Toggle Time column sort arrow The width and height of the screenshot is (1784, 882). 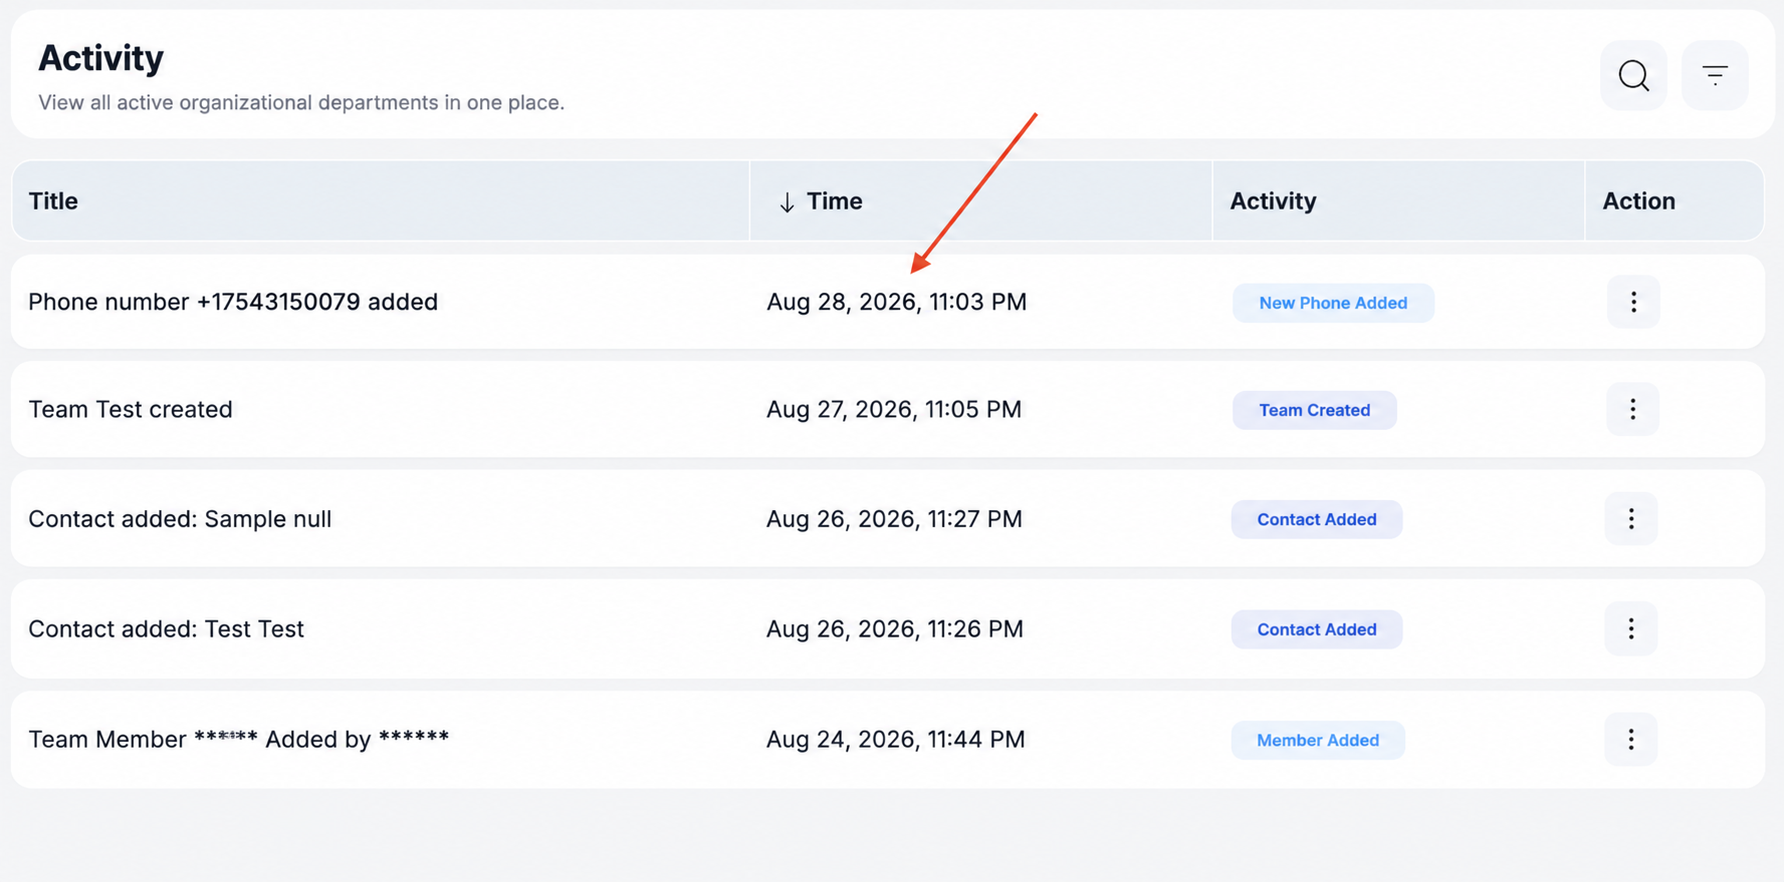tap(787, 202)
